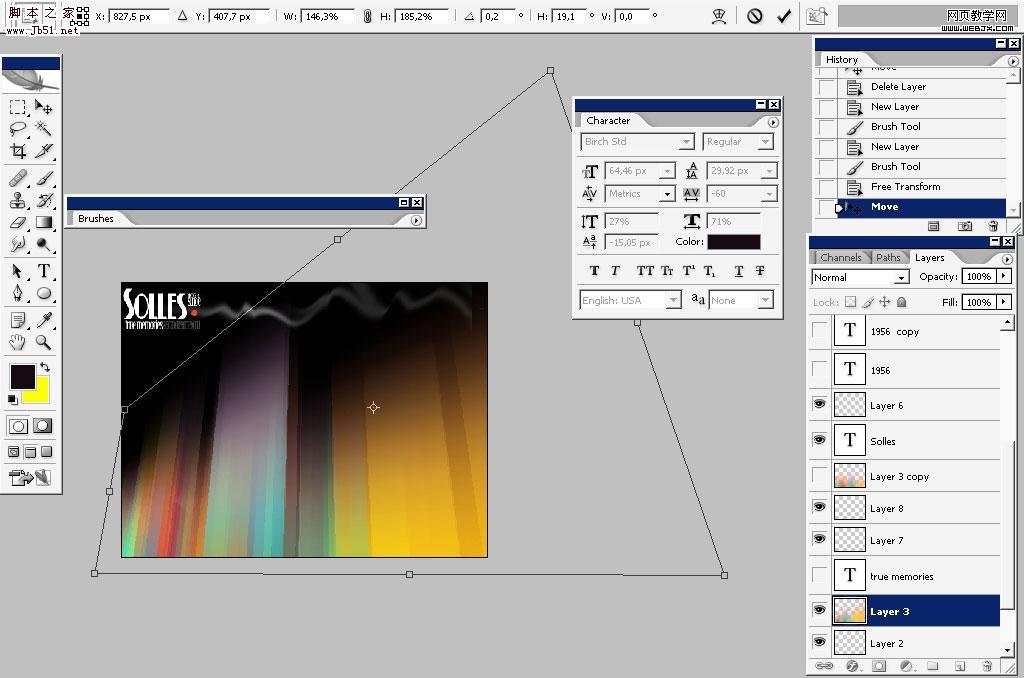The image size is (1024, 678).
Task: Click the Layer 3 layer thumbnail
Action: 849,611
